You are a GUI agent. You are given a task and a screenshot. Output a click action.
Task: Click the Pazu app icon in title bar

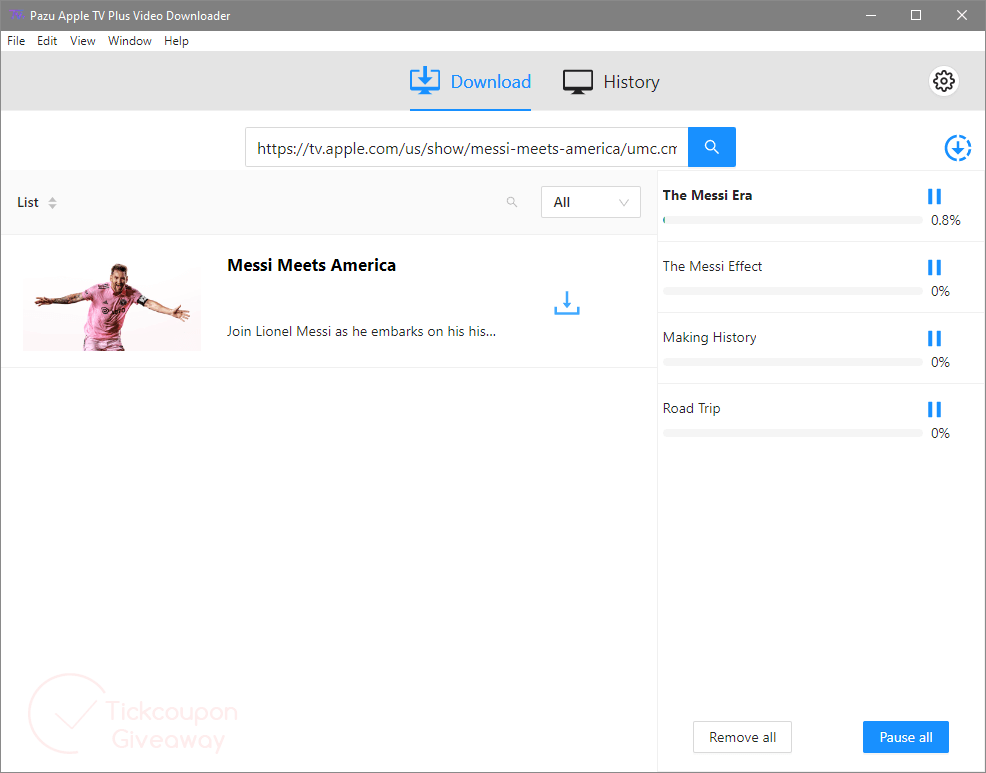[16, 15]
